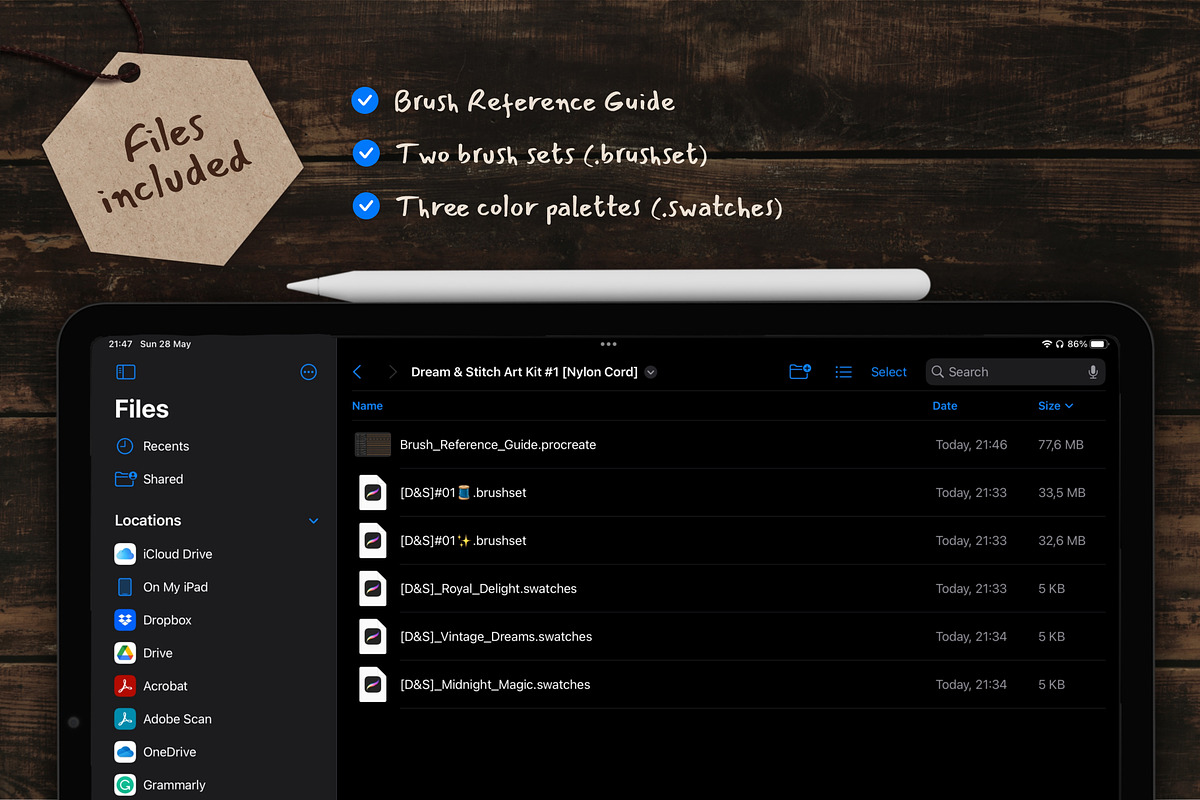This screenshot has width=1200, height=800.
Task: Go back with the left chevron
Action: coord(358,372)
